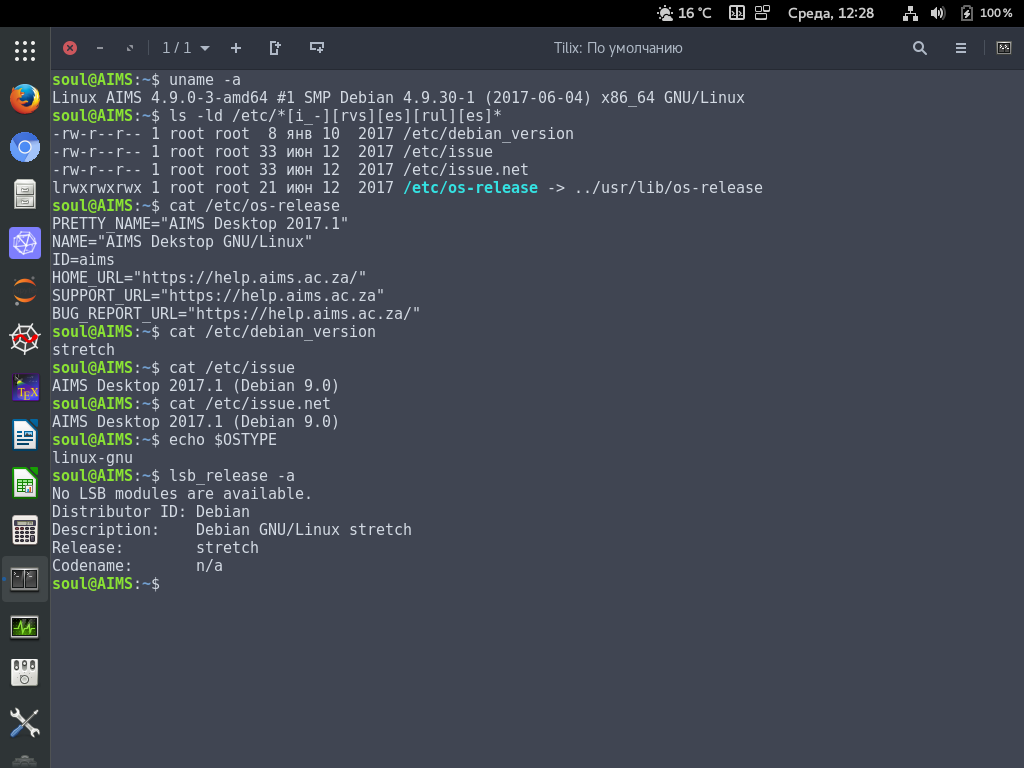
Task: Select the Tilix terminal dock icon
Action: [25, 579]
